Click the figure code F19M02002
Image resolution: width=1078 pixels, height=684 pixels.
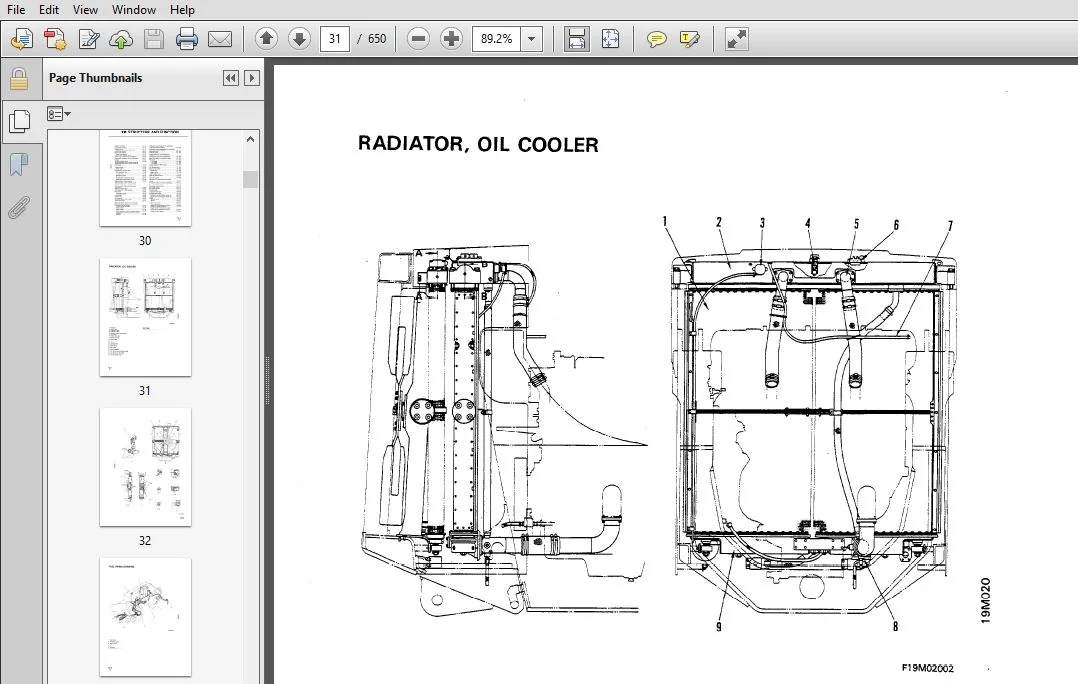click(927, 668)
